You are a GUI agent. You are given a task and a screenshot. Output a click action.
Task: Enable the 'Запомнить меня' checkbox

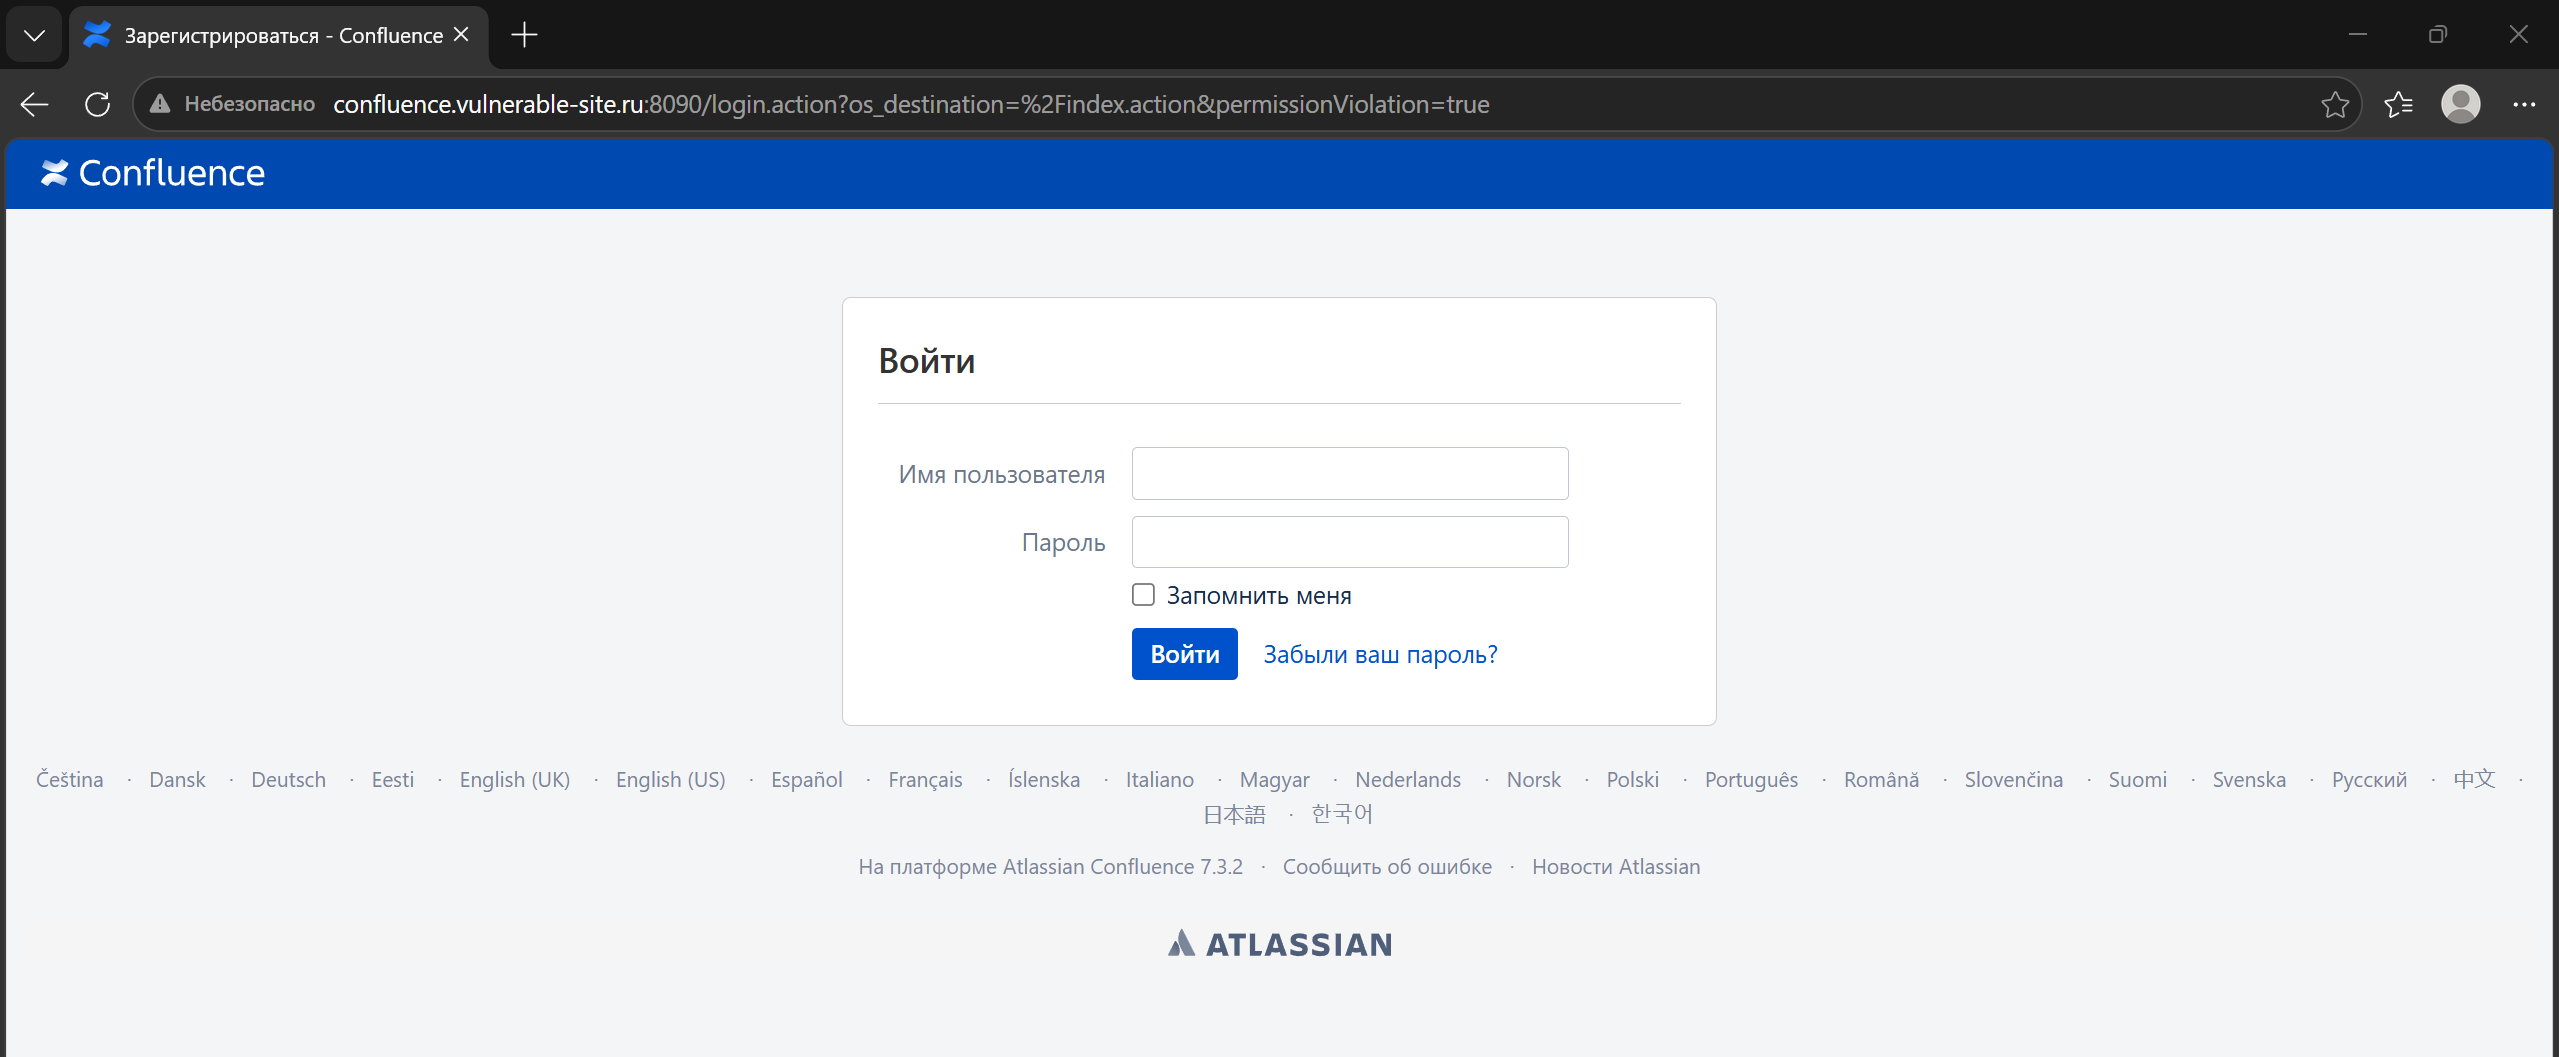pos(1143,595)
